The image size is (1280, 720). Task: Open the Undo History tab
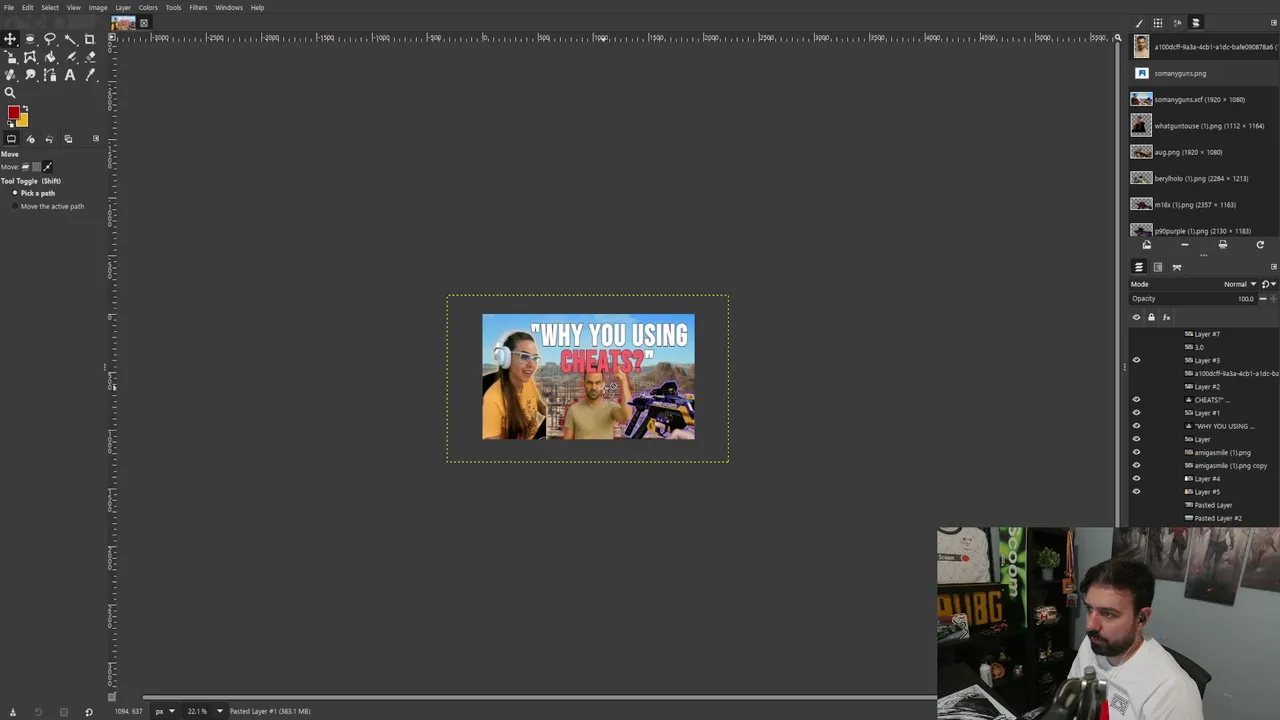[x=49, y=139]
